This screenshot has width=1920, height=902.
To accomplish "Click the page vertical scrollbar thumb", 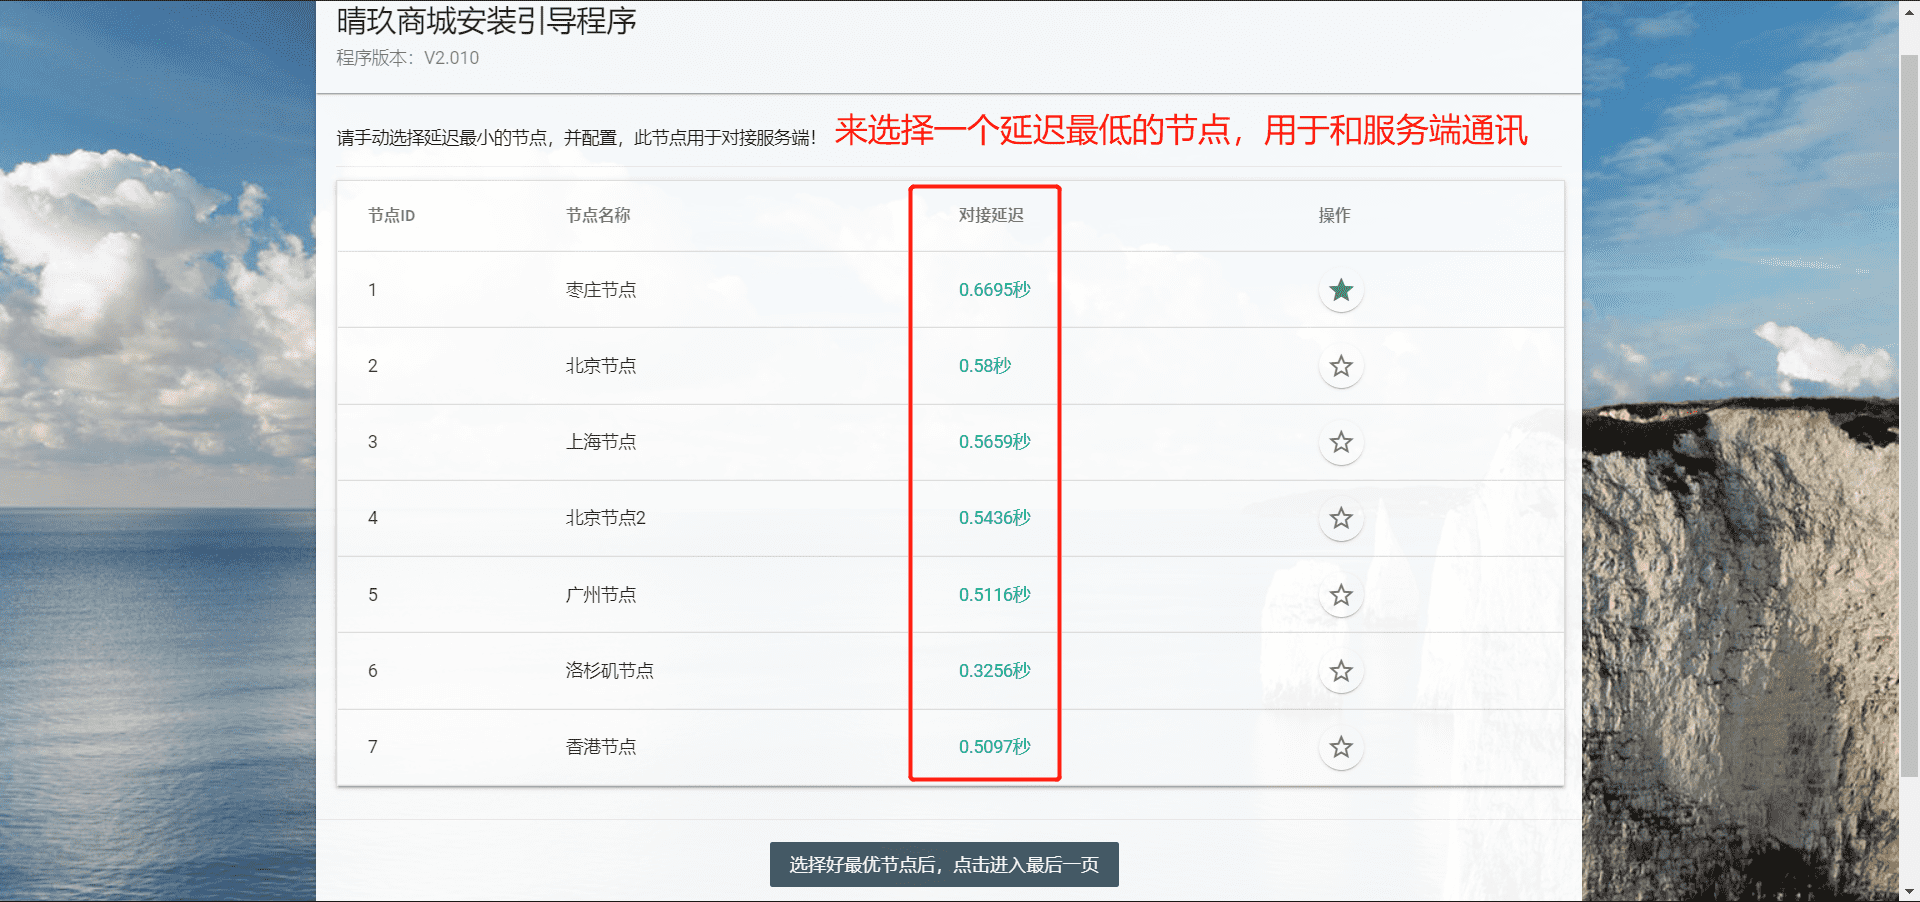I will (1909, 415).
